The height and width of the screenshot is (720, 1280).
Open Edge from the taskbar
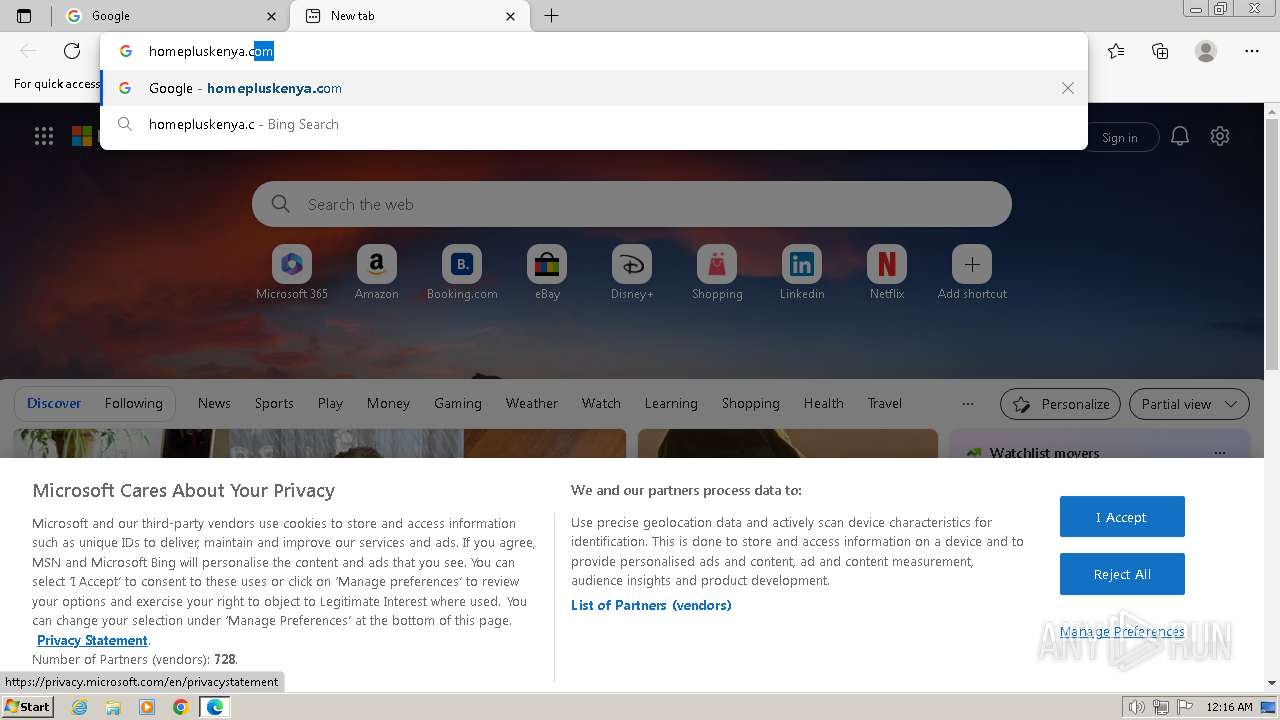coord(214,707)
